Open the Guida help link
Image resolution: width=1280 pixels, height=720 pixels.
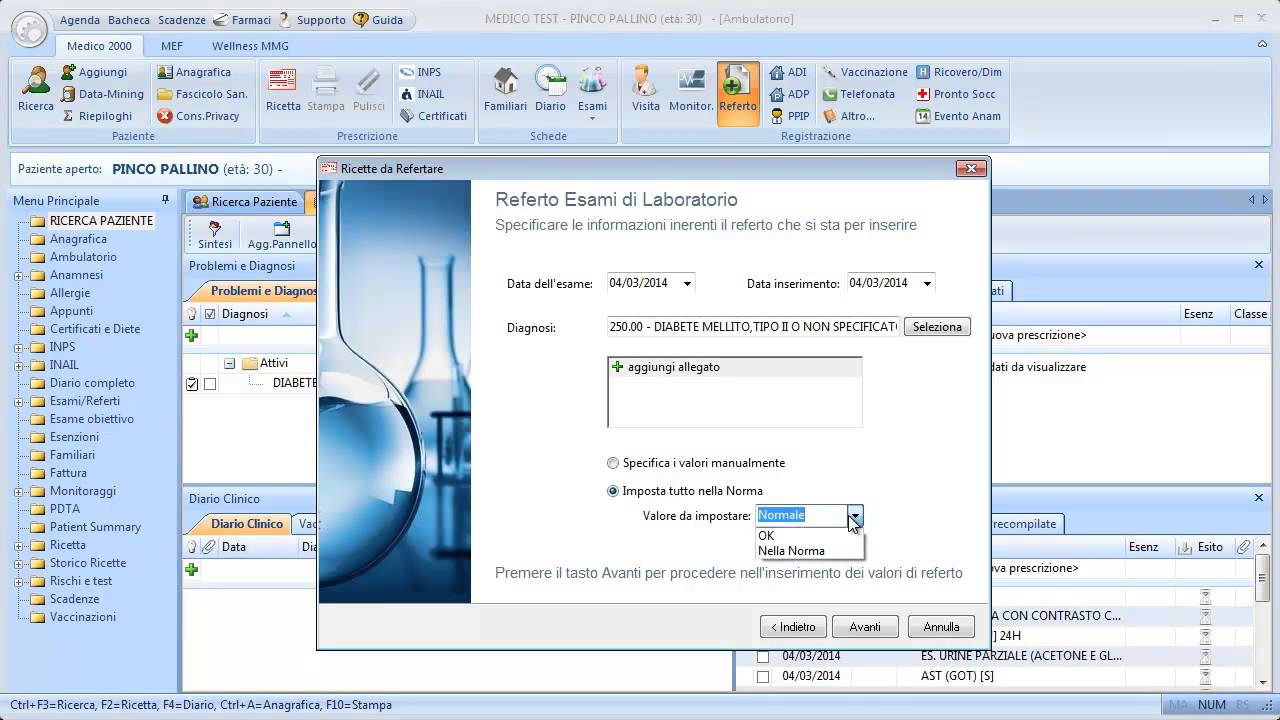pyautogui.click(x=378, y=20)
